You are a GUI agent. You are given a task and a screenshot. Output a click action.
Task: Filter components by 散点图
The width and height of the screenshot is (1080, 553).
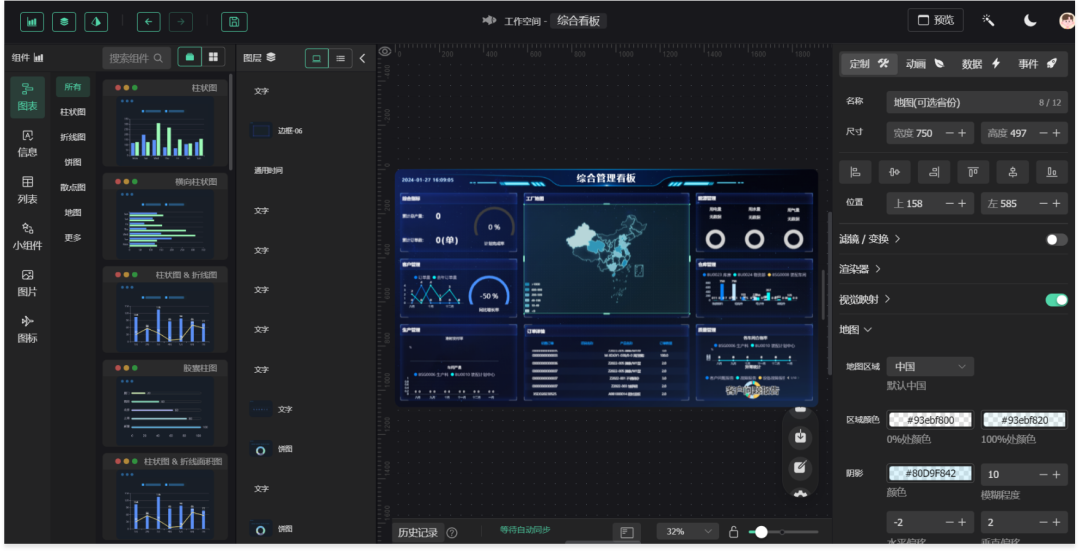click(73, 187)
